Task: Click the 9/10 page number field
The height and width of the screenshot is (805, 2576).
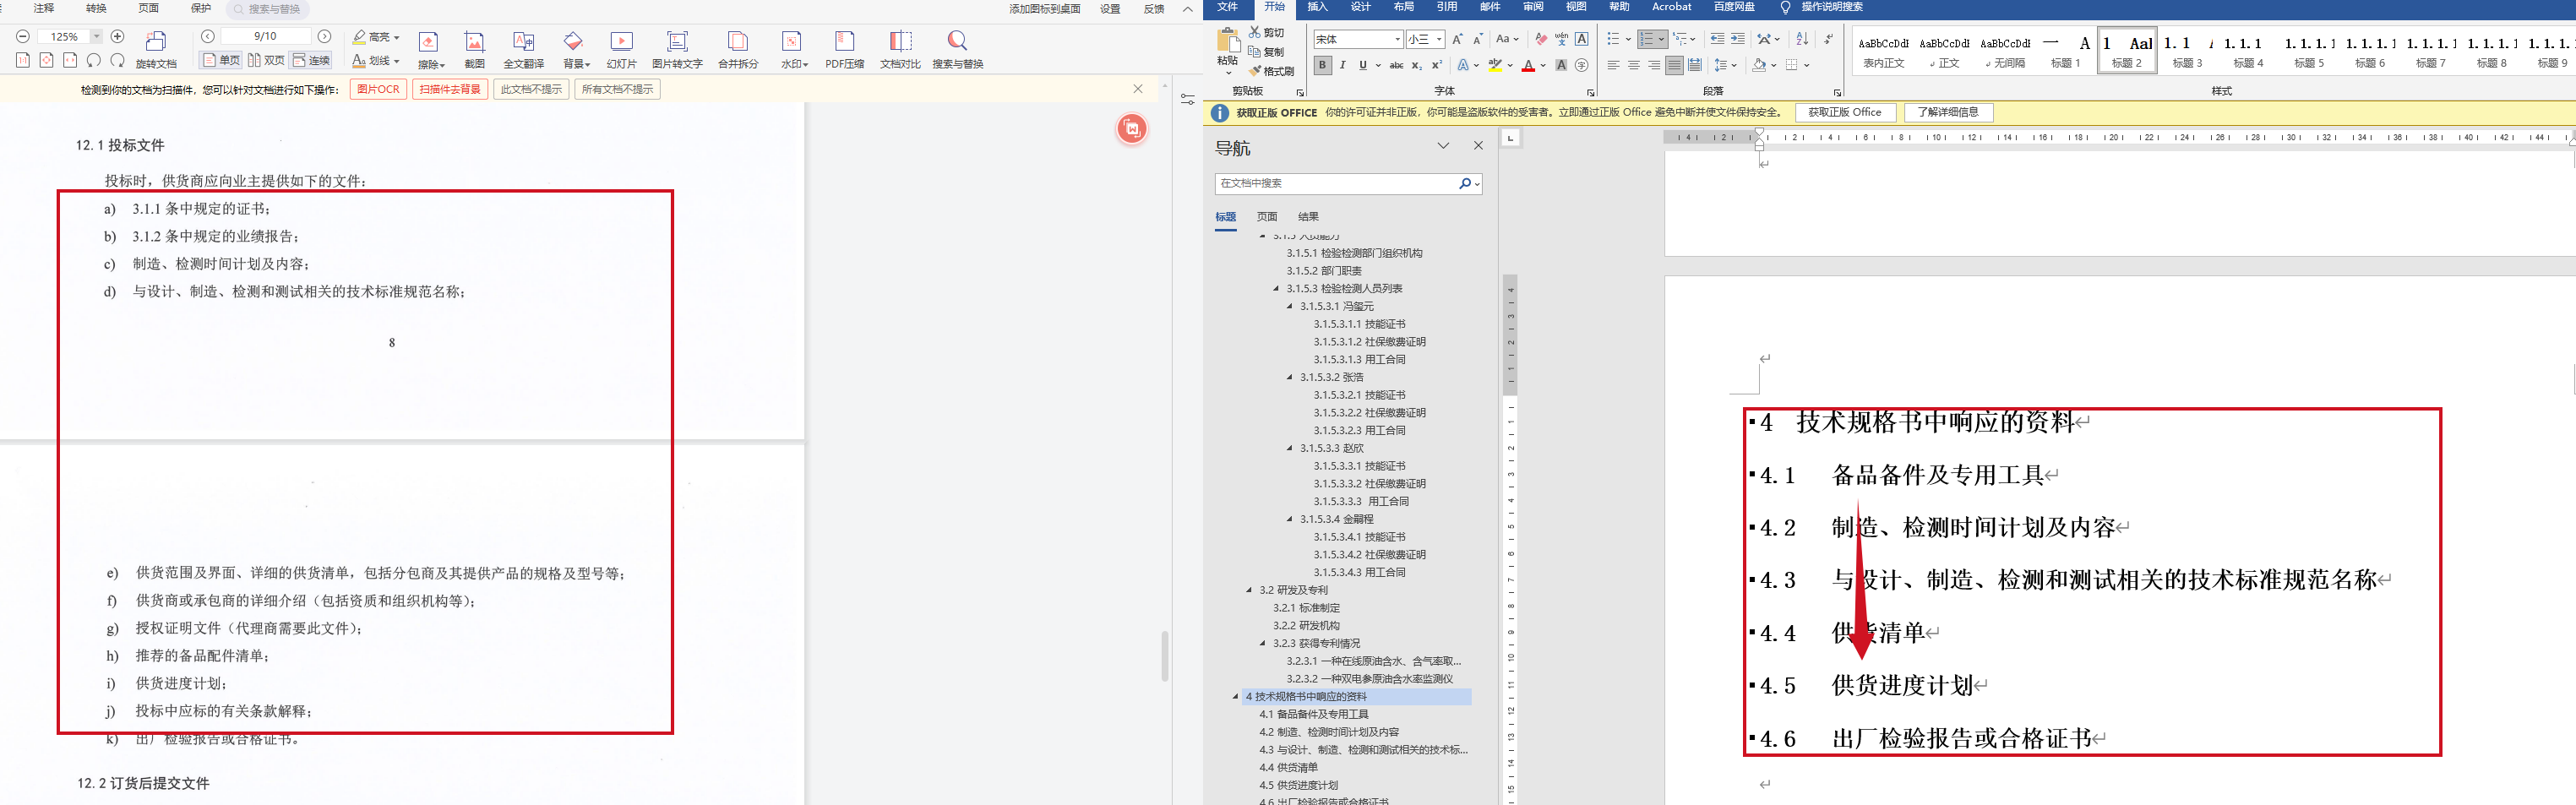Action: point(265,37)
